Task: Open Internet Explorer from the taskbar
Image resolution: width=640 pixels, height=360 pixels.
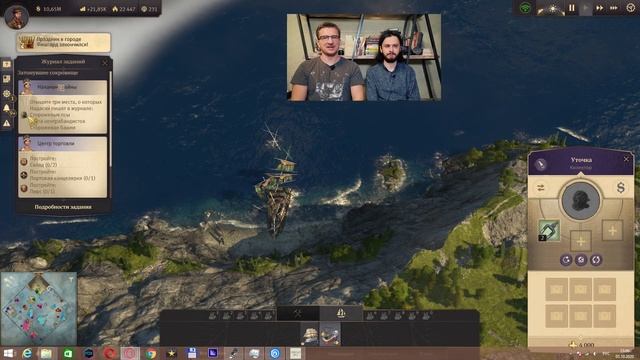Action: 27,353
